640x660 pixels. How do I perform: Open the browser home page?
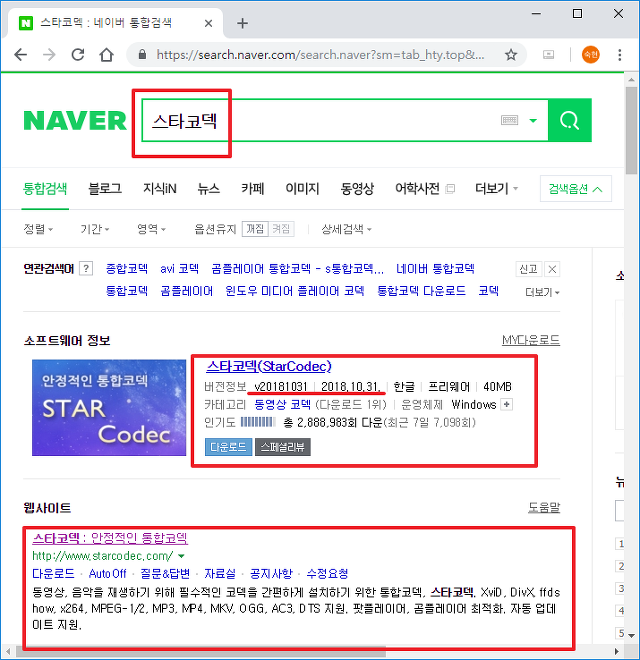[x=107, y=55]
